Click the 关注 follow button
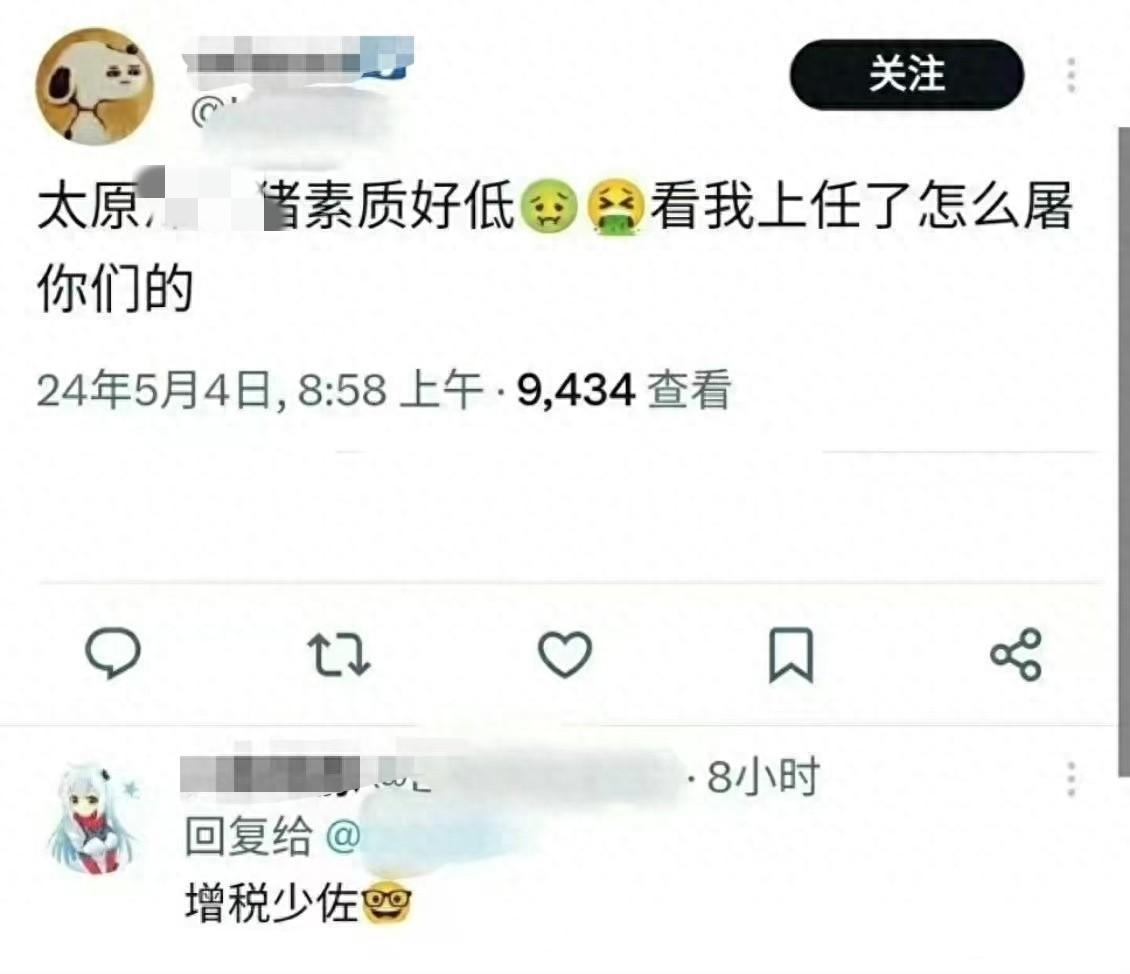This screenshot has width=1130, height=974. tap(907, 74)
